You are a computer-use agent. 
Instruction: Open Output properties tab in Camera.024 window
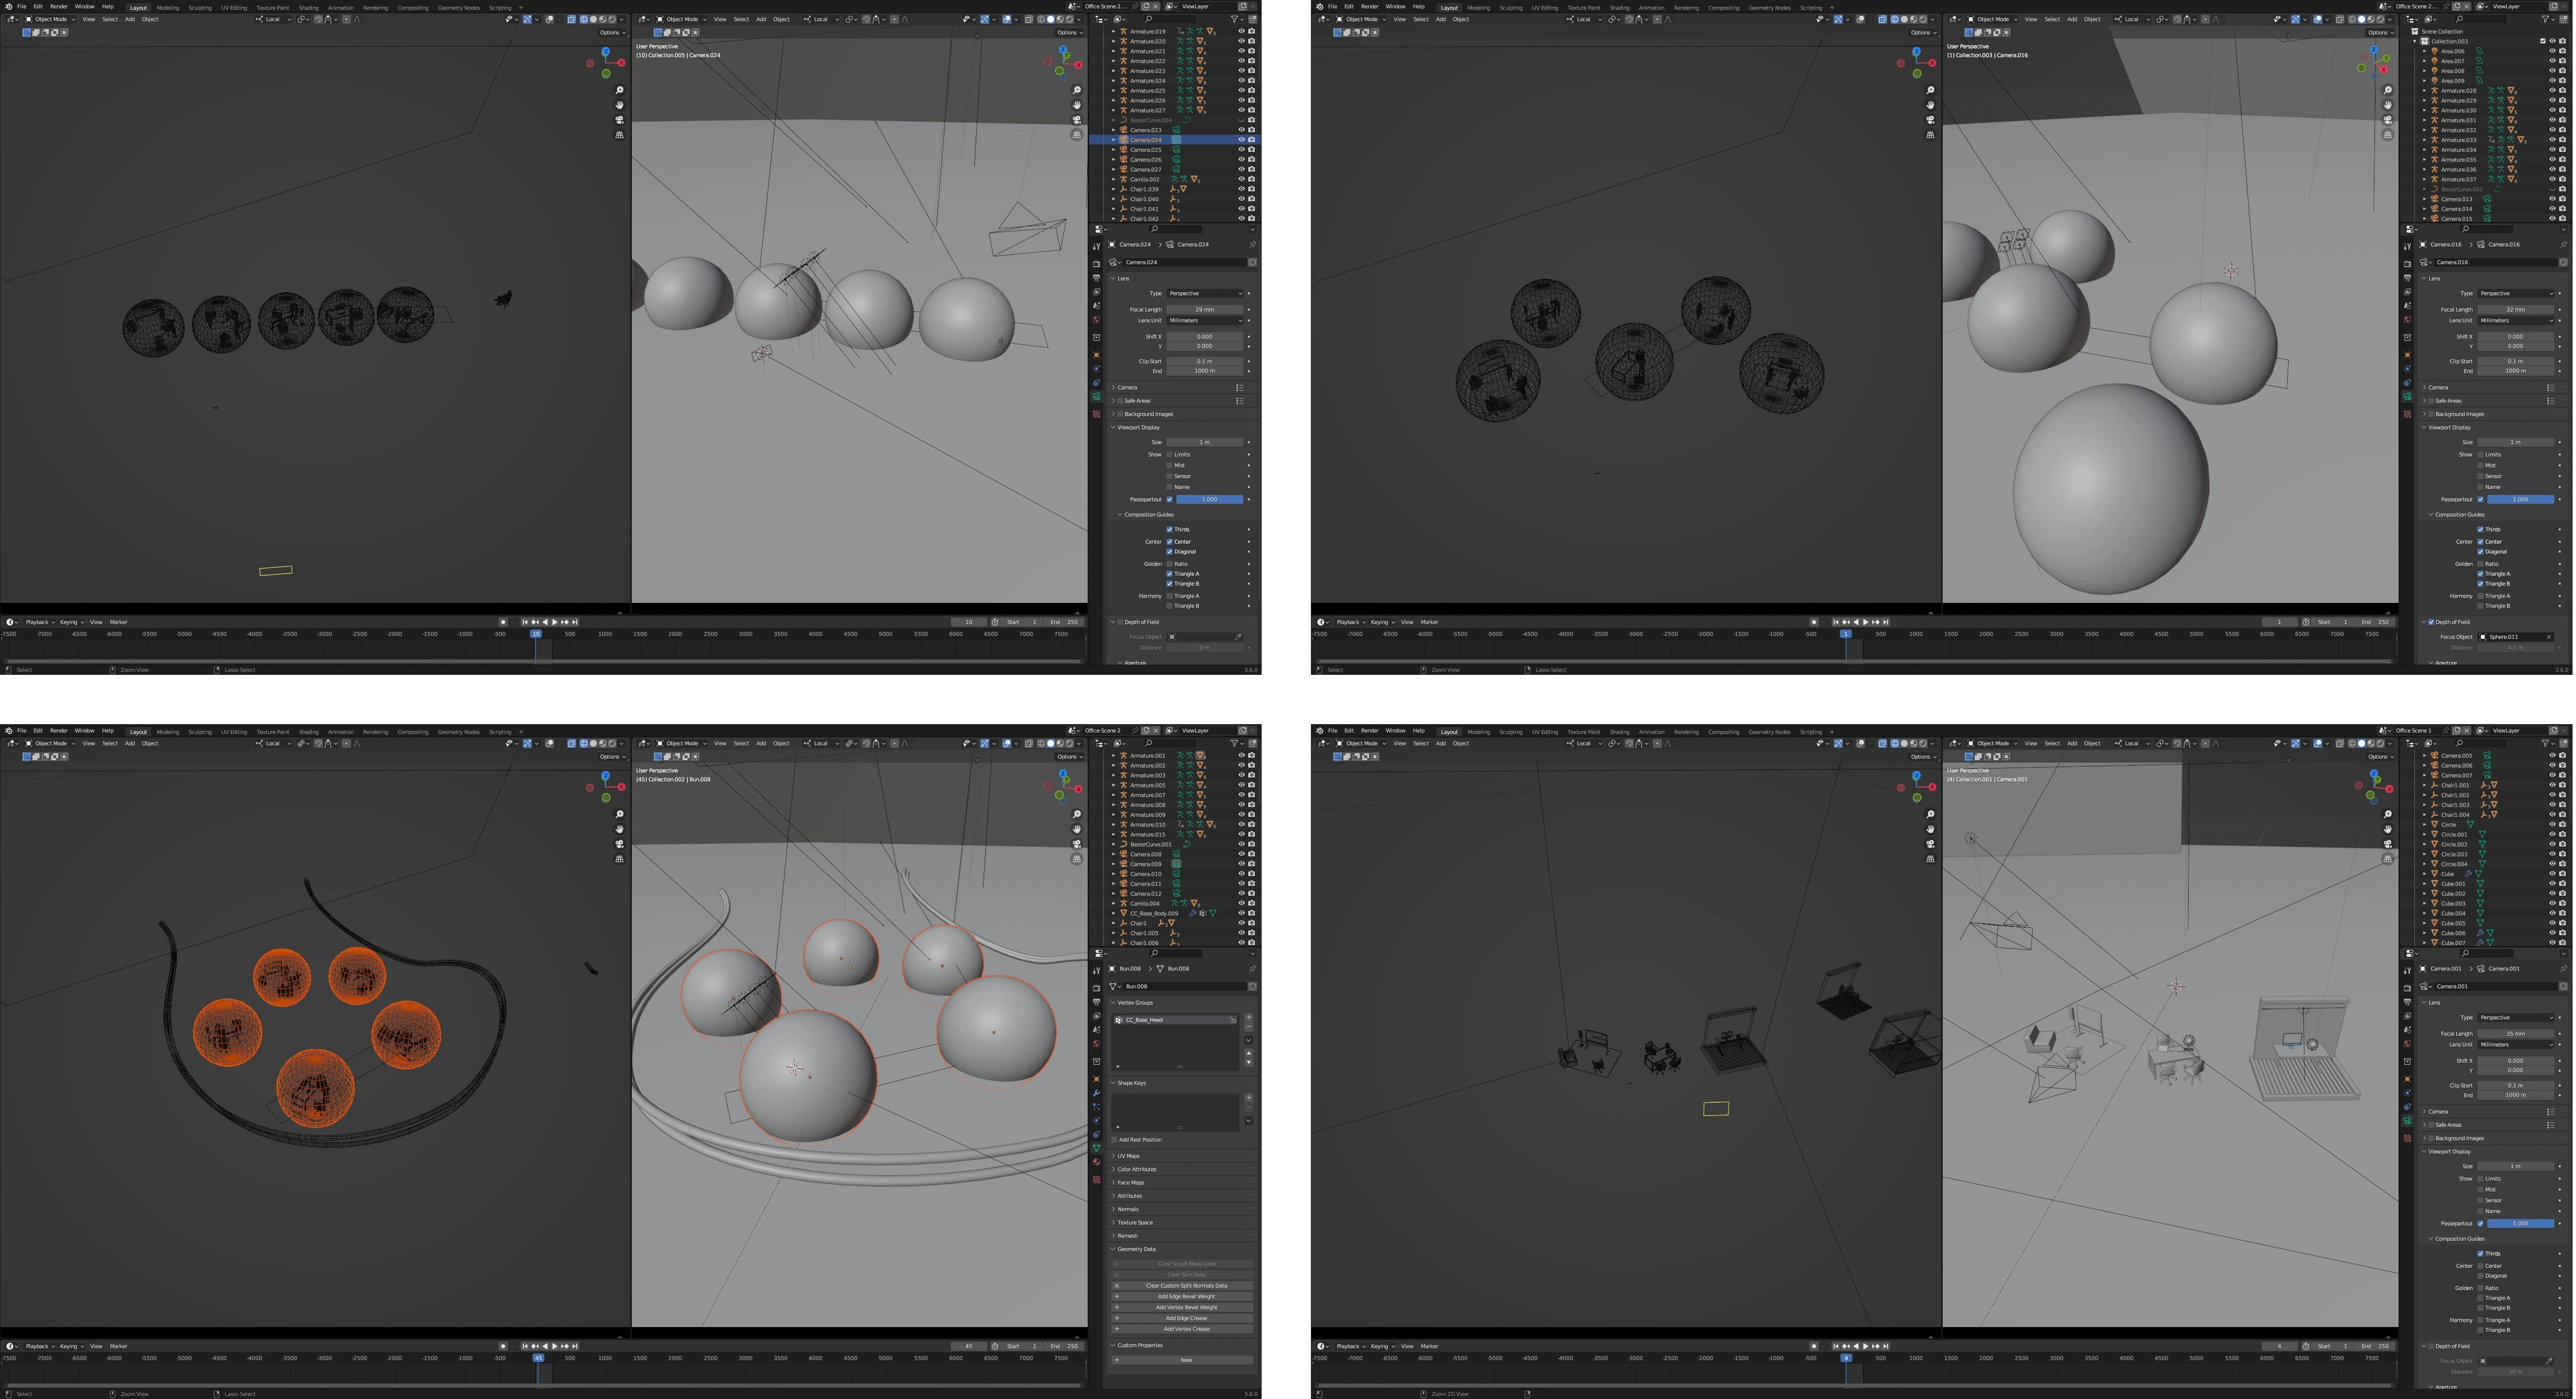pos(1096,278)
